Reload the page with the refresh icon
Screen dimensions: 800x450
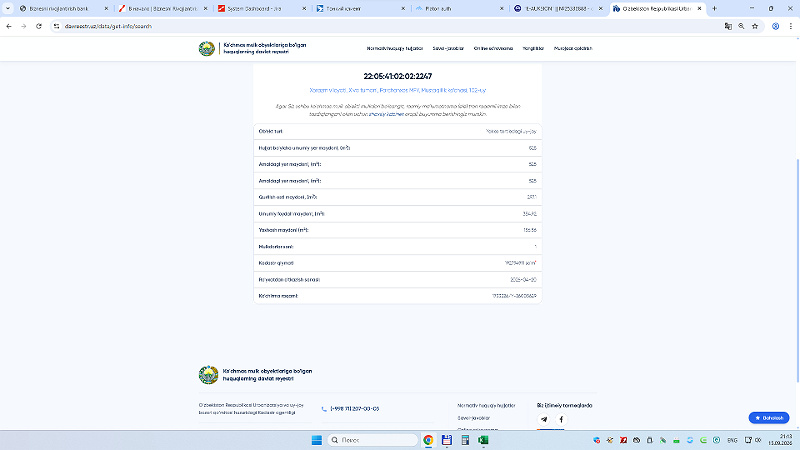click(39, 26)
